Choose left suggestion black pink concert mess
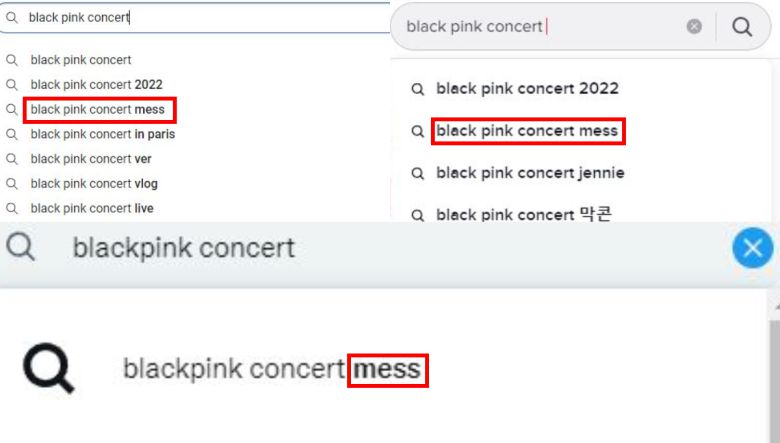The width and height of the screenshot is (780, 443). (98, 110)
